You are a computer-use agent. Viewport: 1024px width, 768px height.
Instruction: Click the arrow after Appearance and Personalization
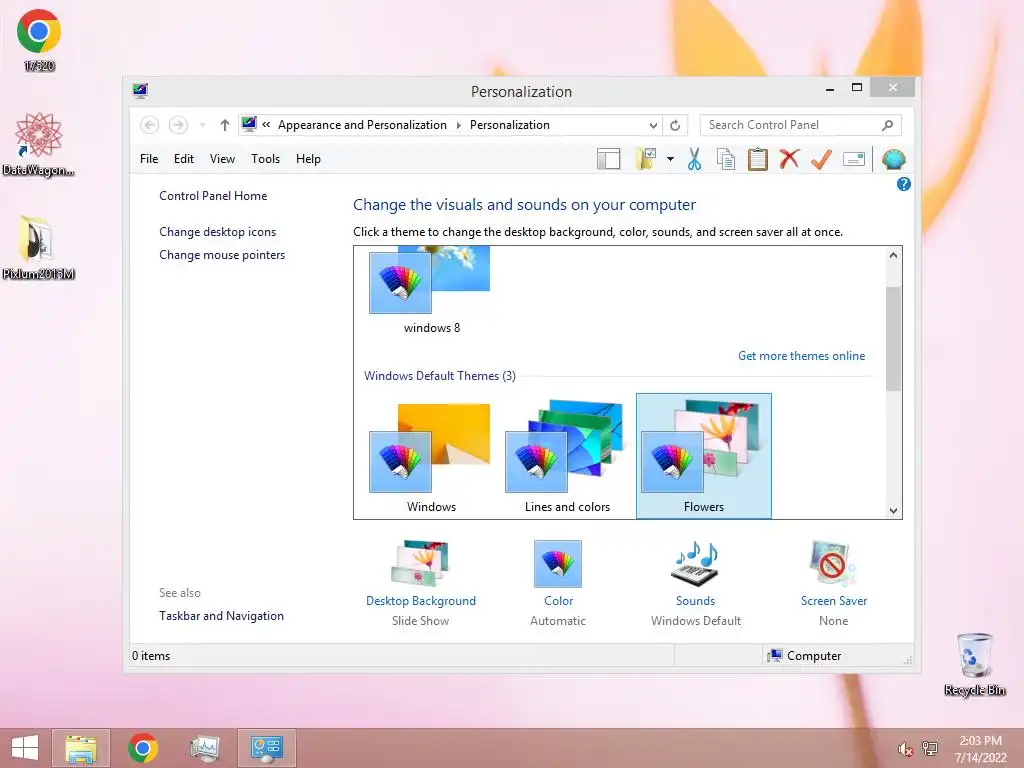(458, 125)
